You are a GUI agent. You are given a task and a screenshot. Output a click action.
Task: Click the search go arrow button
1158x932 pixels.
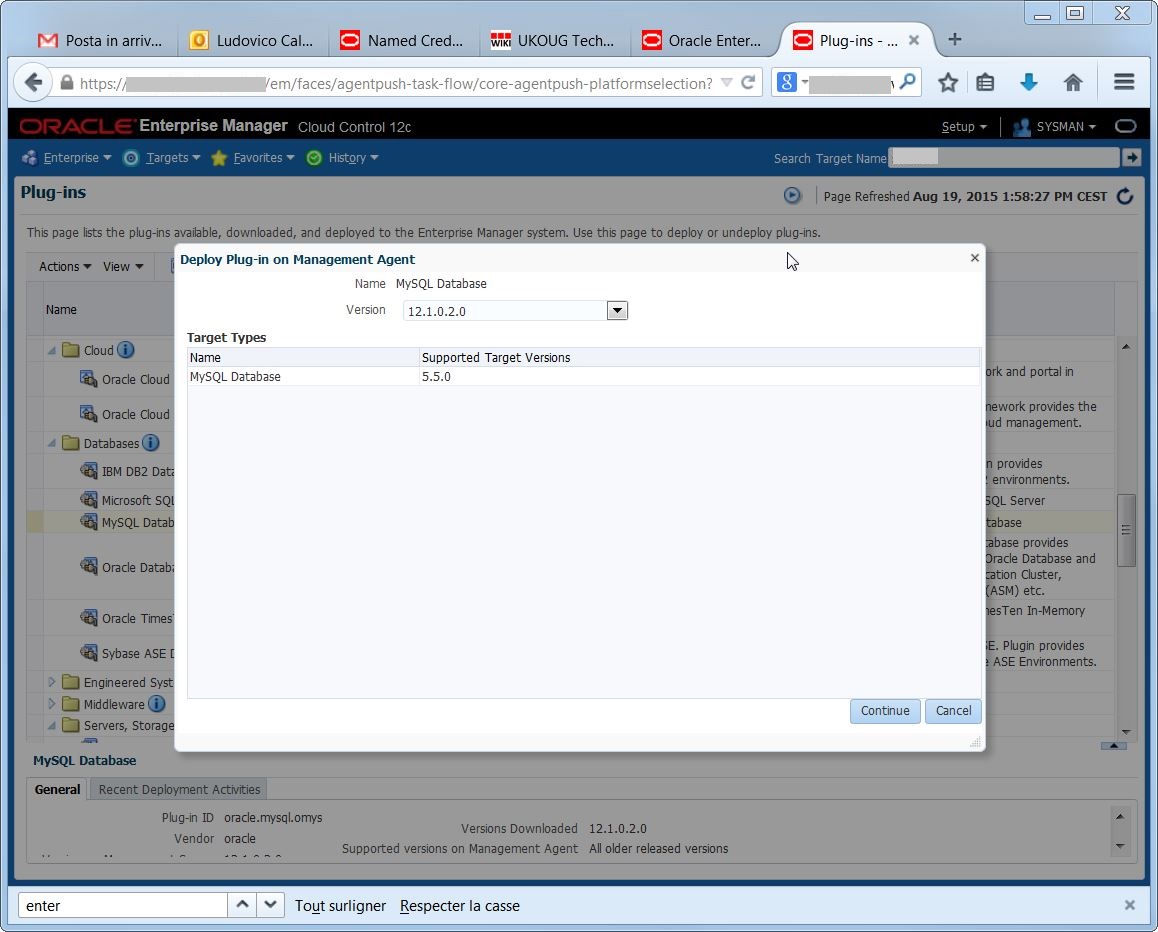coord(1131,157)
